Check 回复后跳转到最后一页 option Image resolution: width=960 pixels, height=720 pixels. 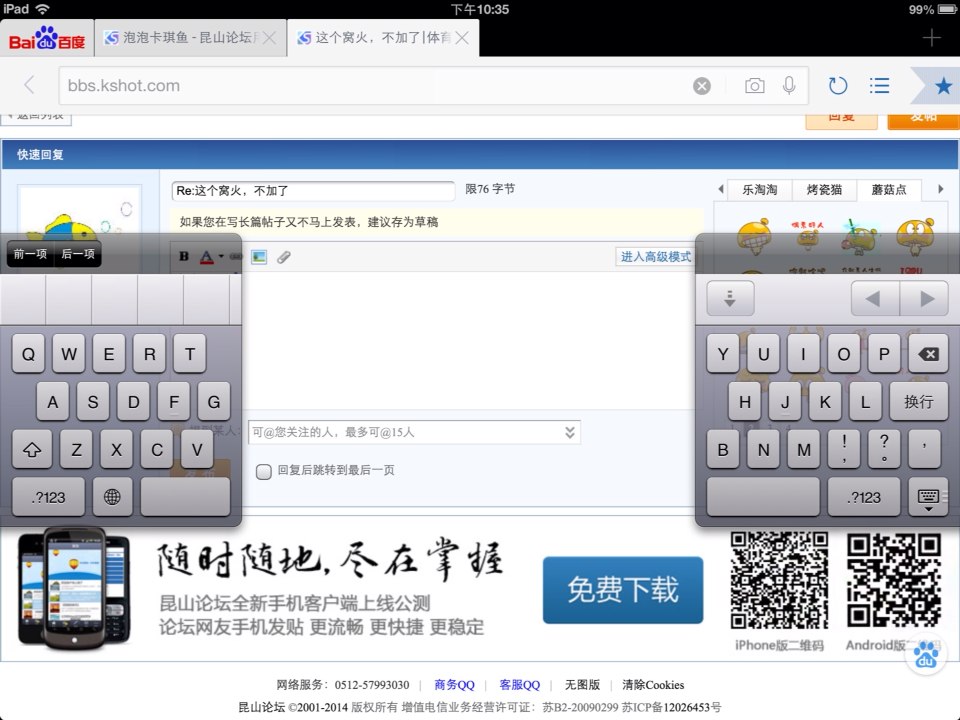point(264,471)
